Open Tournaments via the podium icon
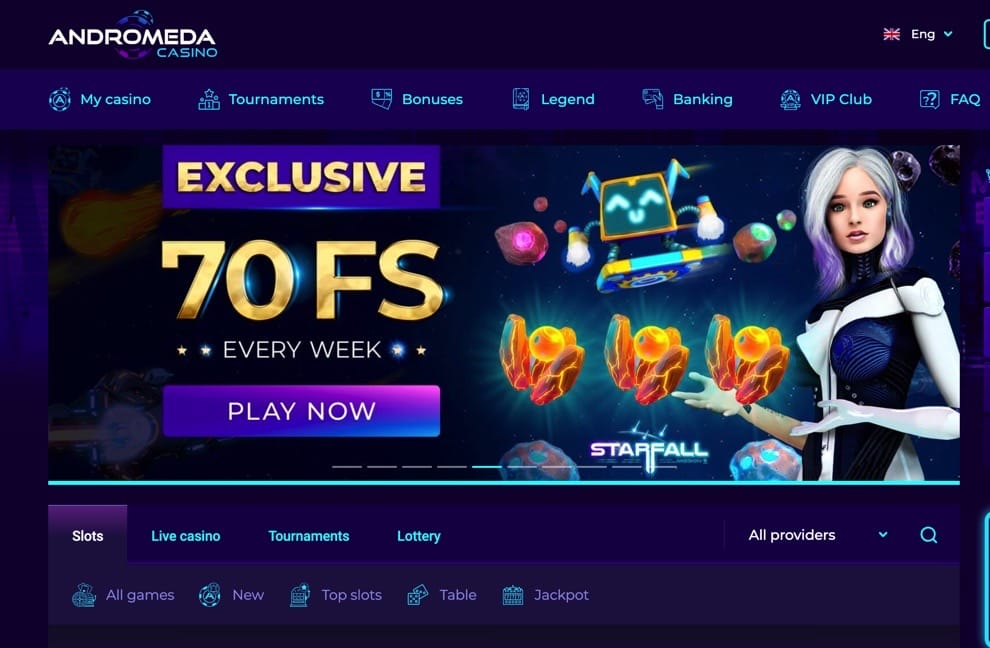Viewport: 990px width, 648px height. tap(209, 99)
